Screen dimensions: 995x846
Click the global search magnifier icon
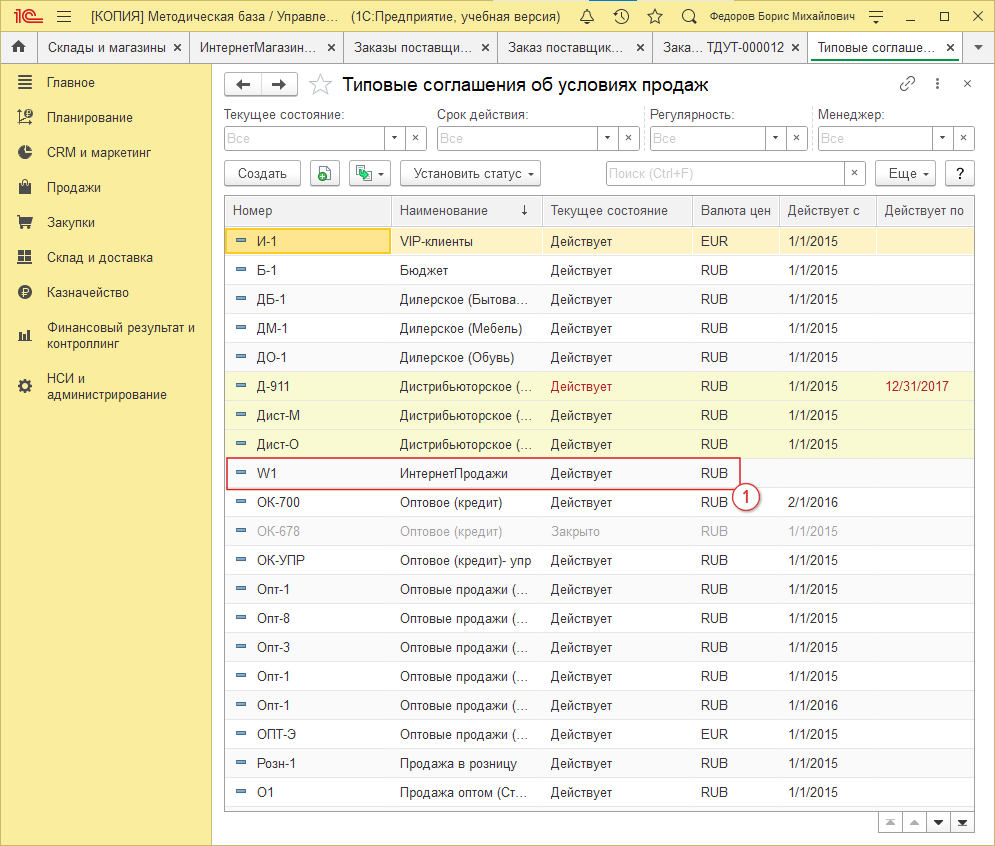click(689, 16)
